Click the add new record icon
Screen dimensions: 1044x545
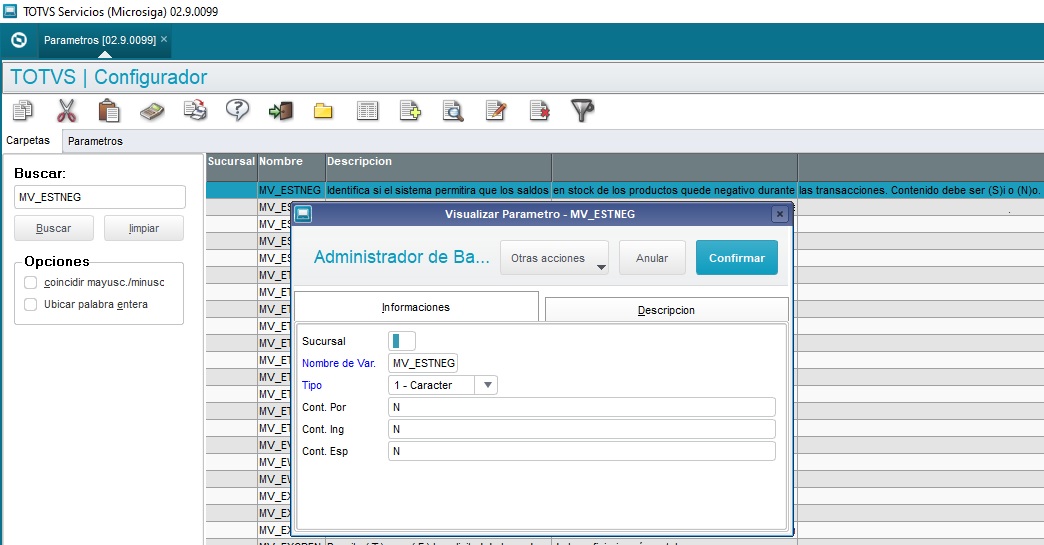410,110
